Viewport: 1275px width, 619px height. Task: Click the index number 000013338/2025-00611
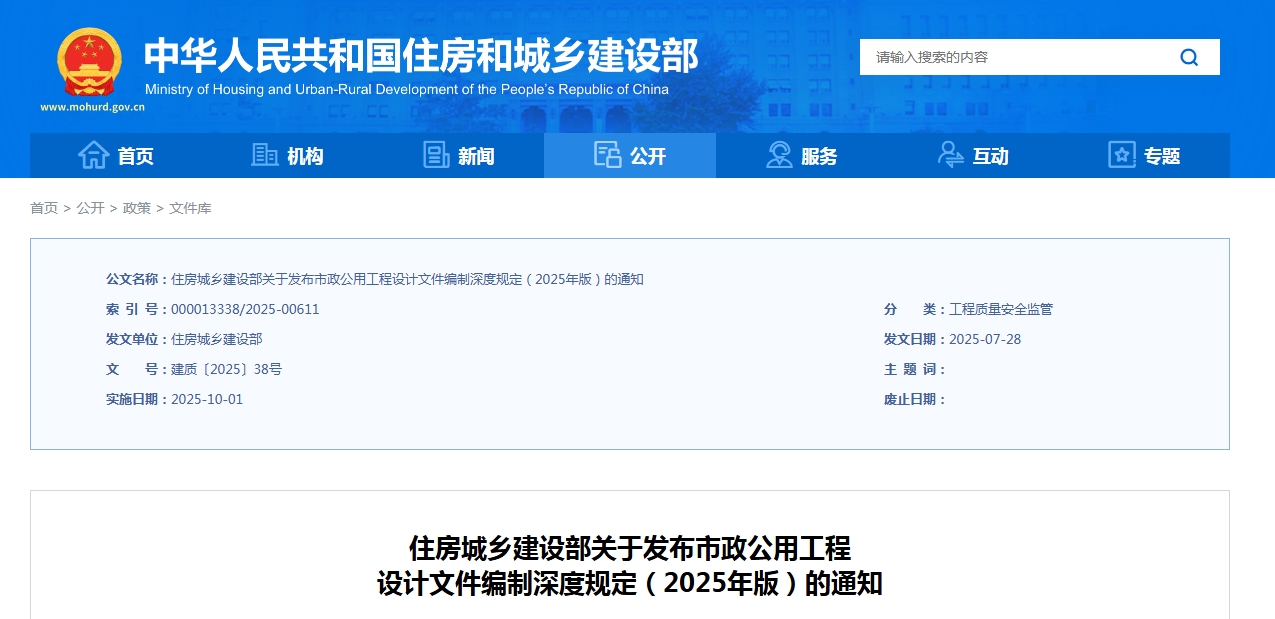245,309
